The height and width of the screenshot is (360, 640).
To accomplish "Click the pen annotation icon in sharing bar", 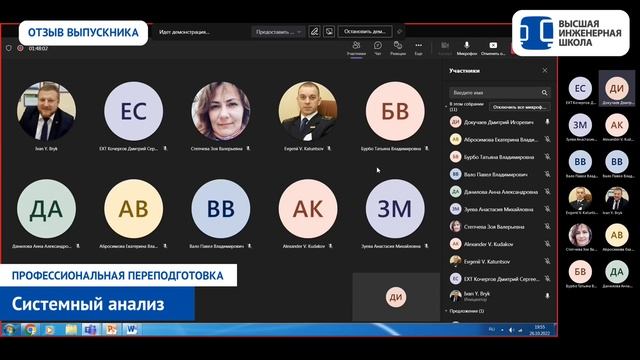I will point(314,31).
